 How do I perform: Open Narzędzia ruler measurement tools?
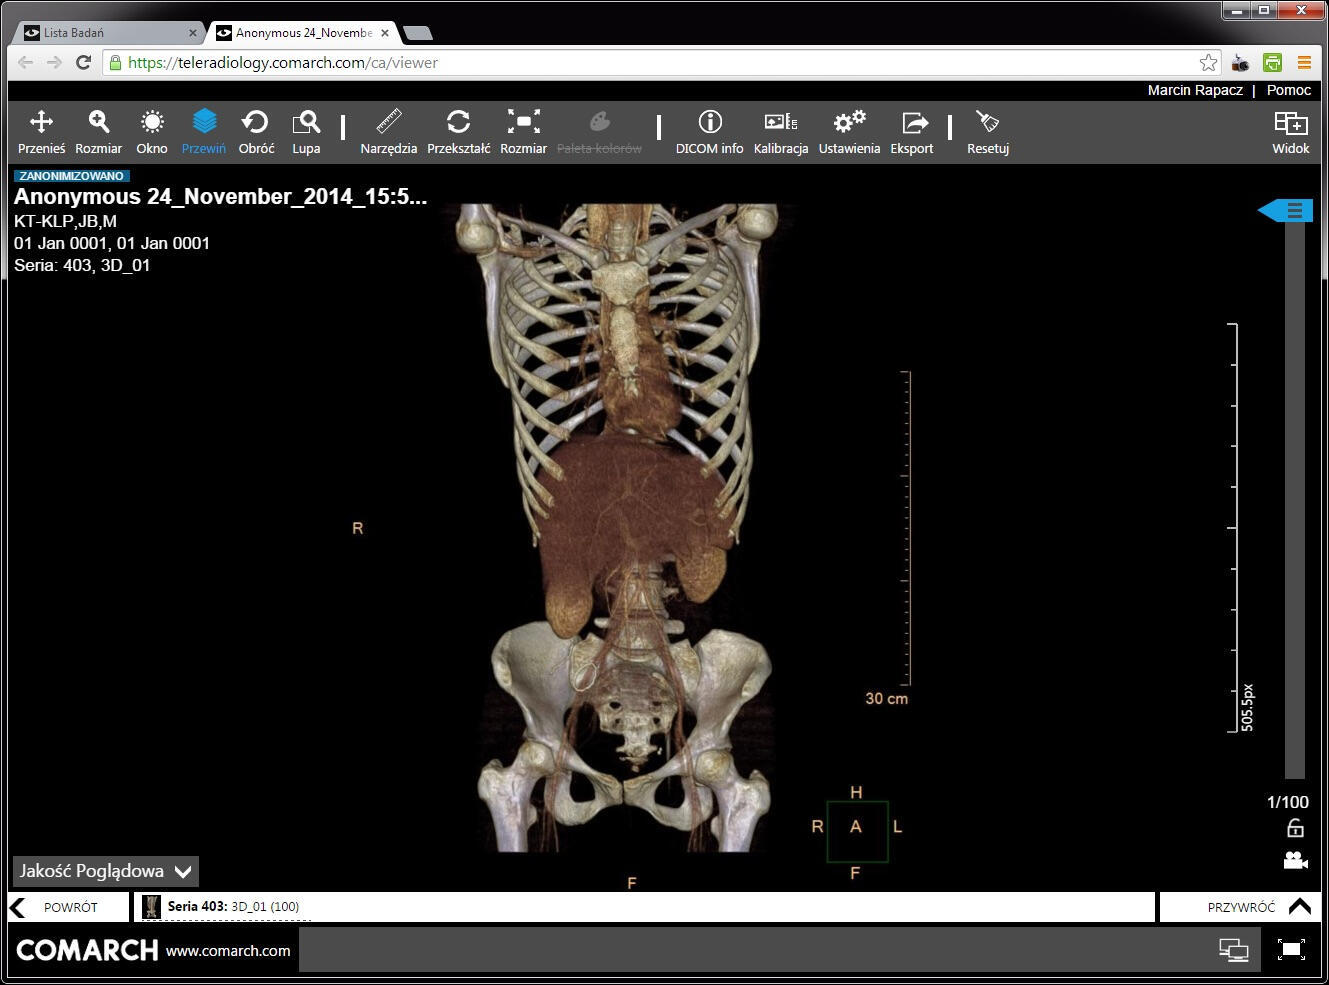[388, 132]
